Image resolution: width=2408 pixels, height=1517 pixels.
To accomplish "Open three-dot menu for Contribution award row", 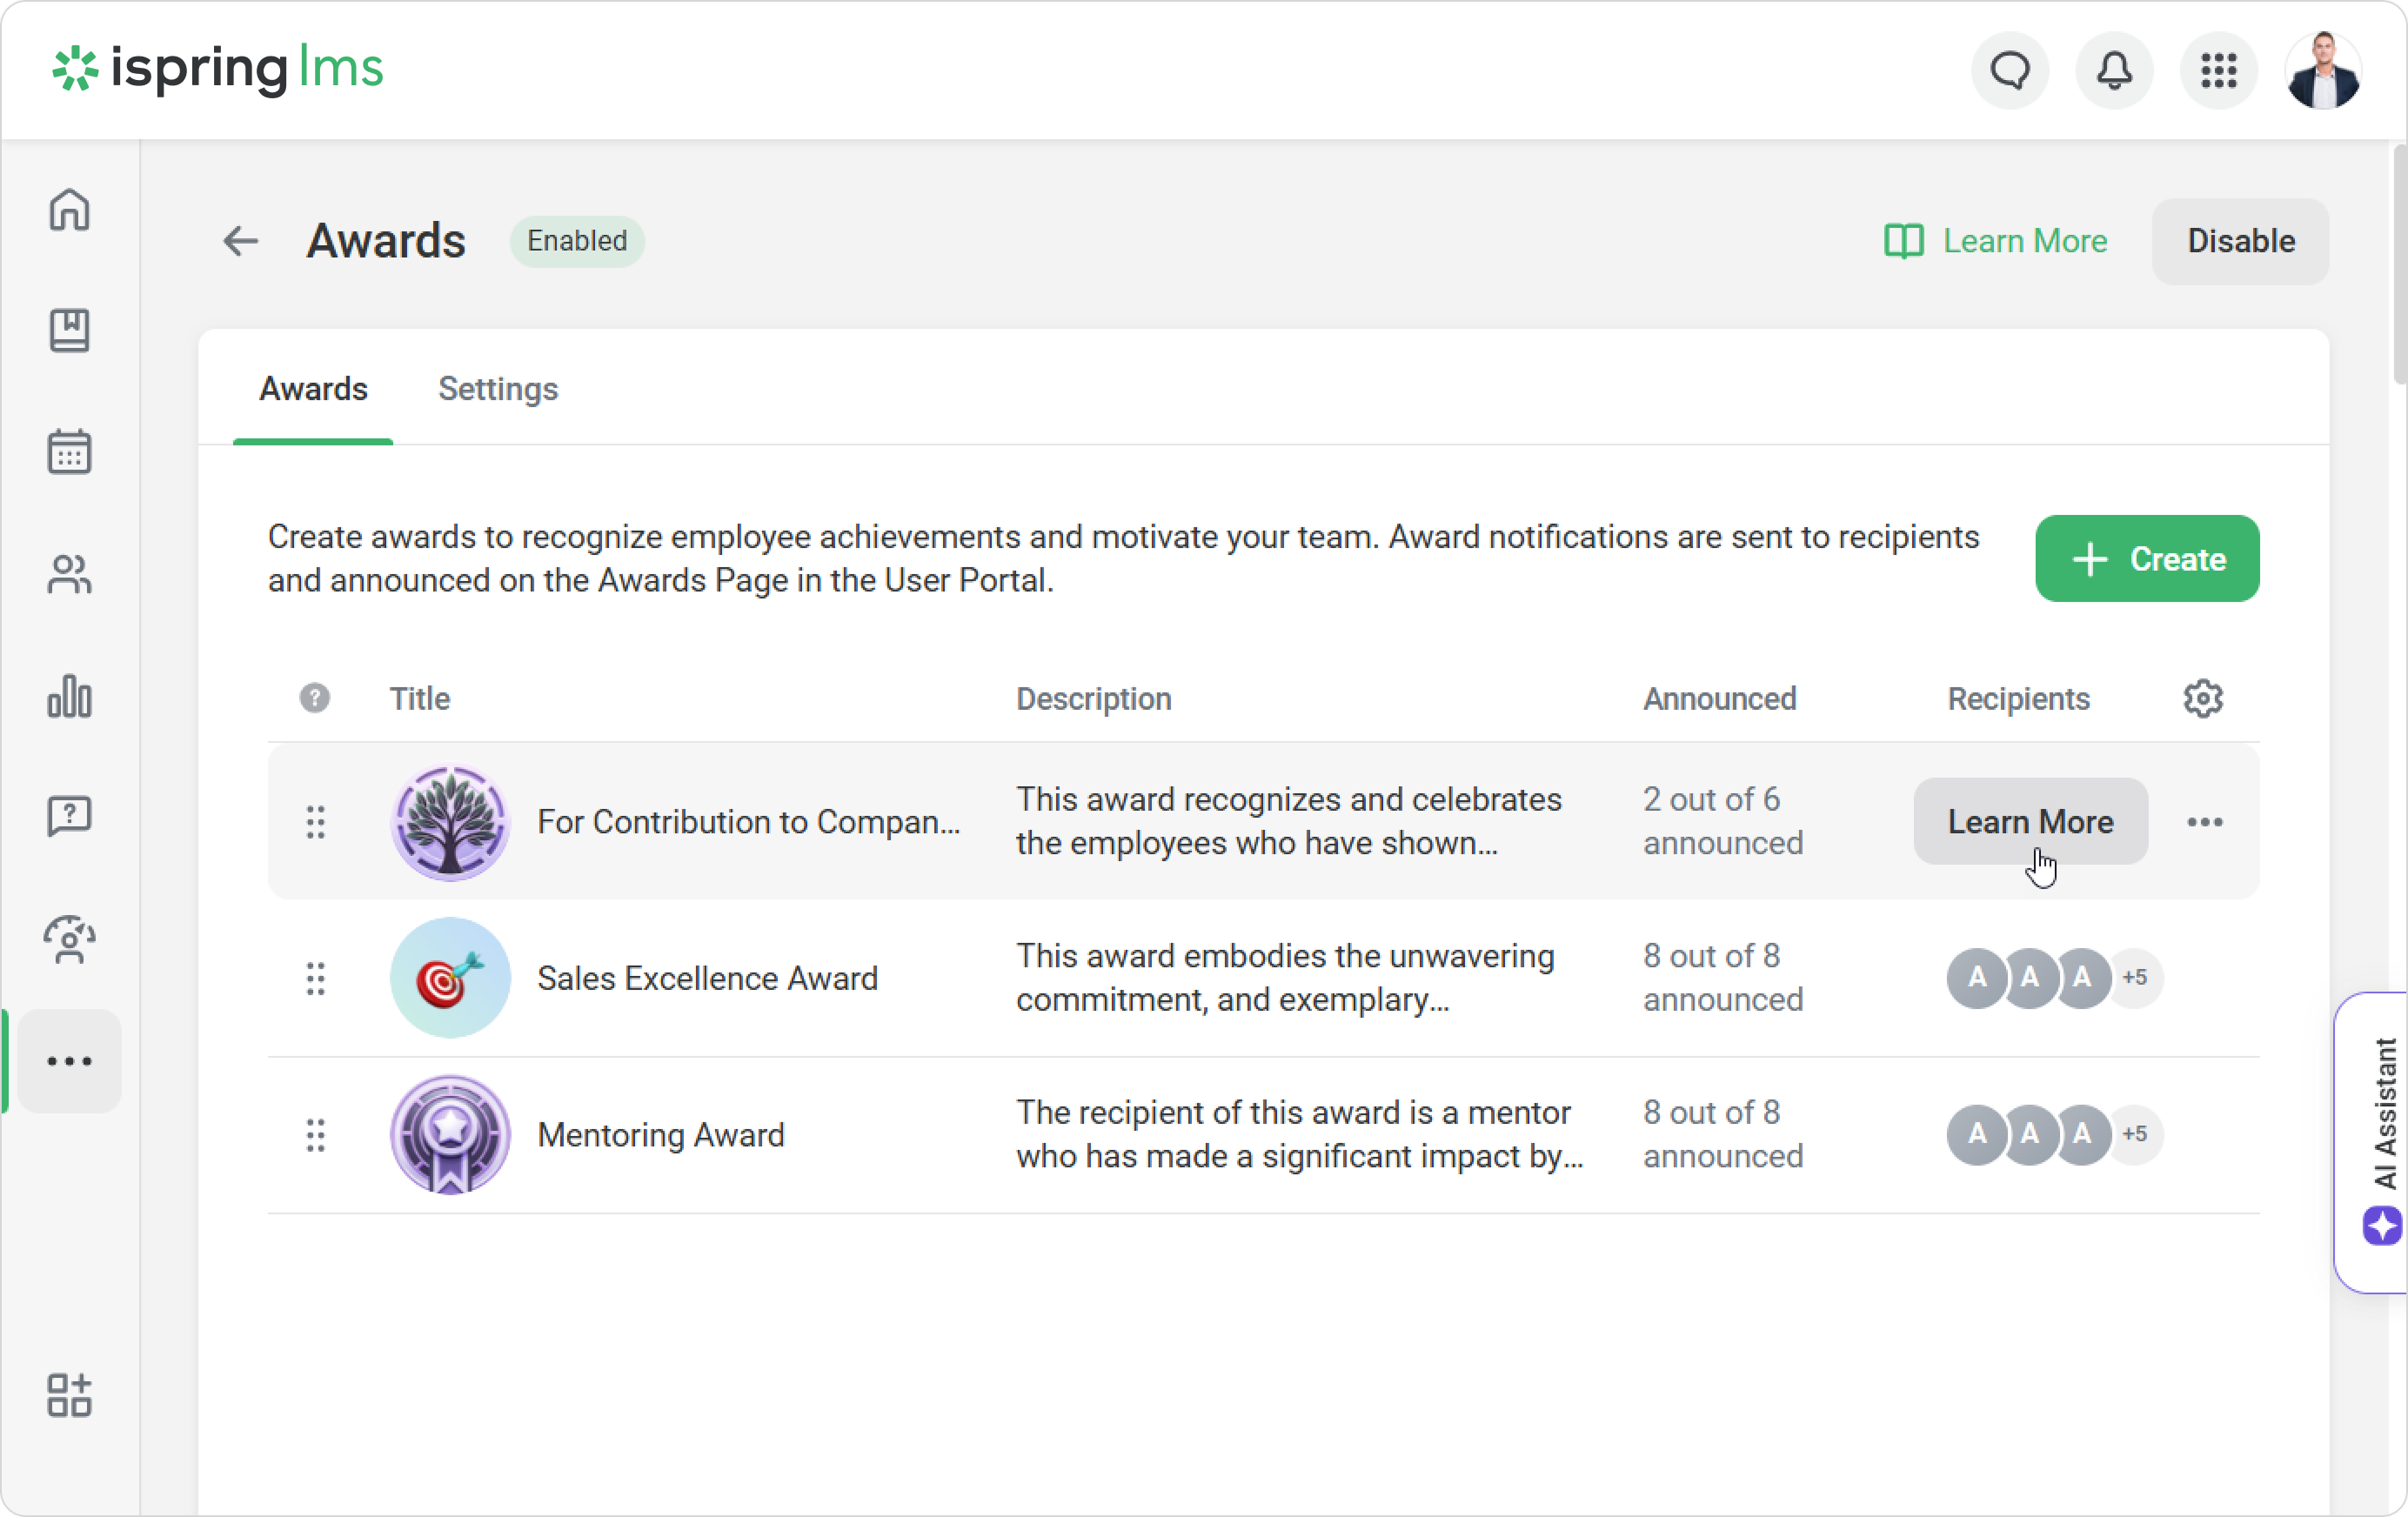I will tap(2204, 822).
